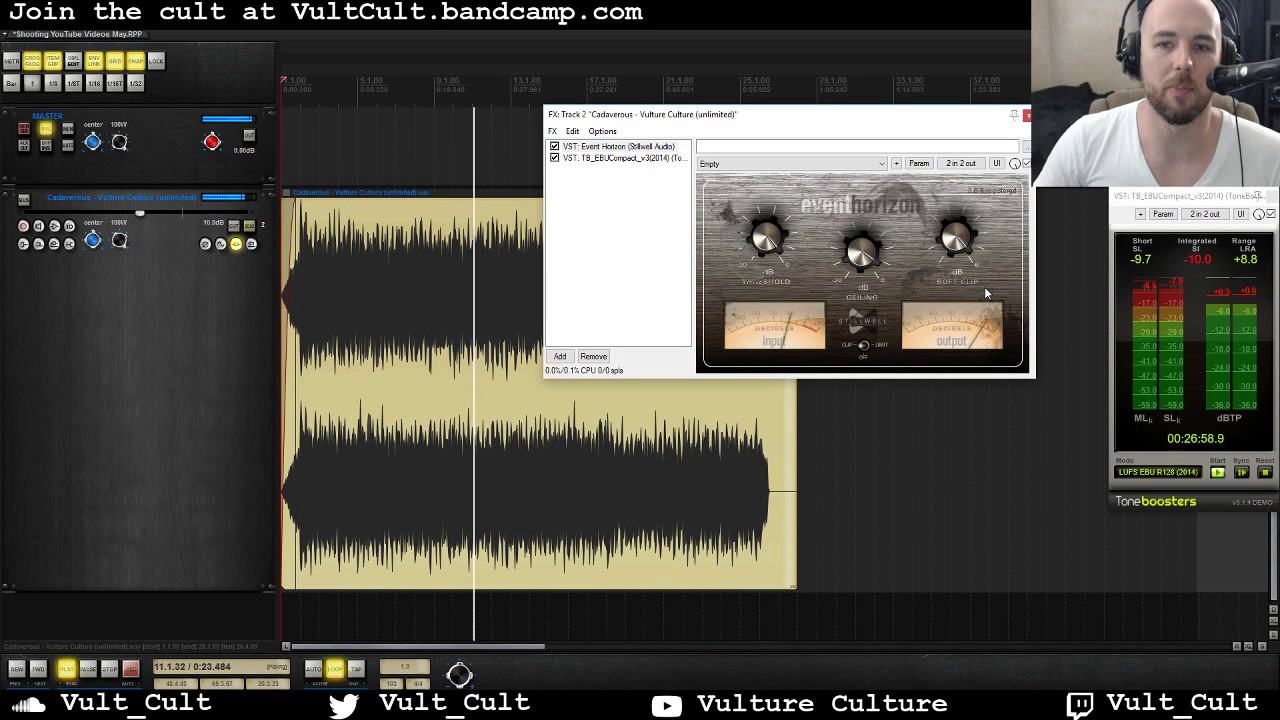Click the red master volume knob
This screenshot has width=1280, height=720.
(212, 142)
